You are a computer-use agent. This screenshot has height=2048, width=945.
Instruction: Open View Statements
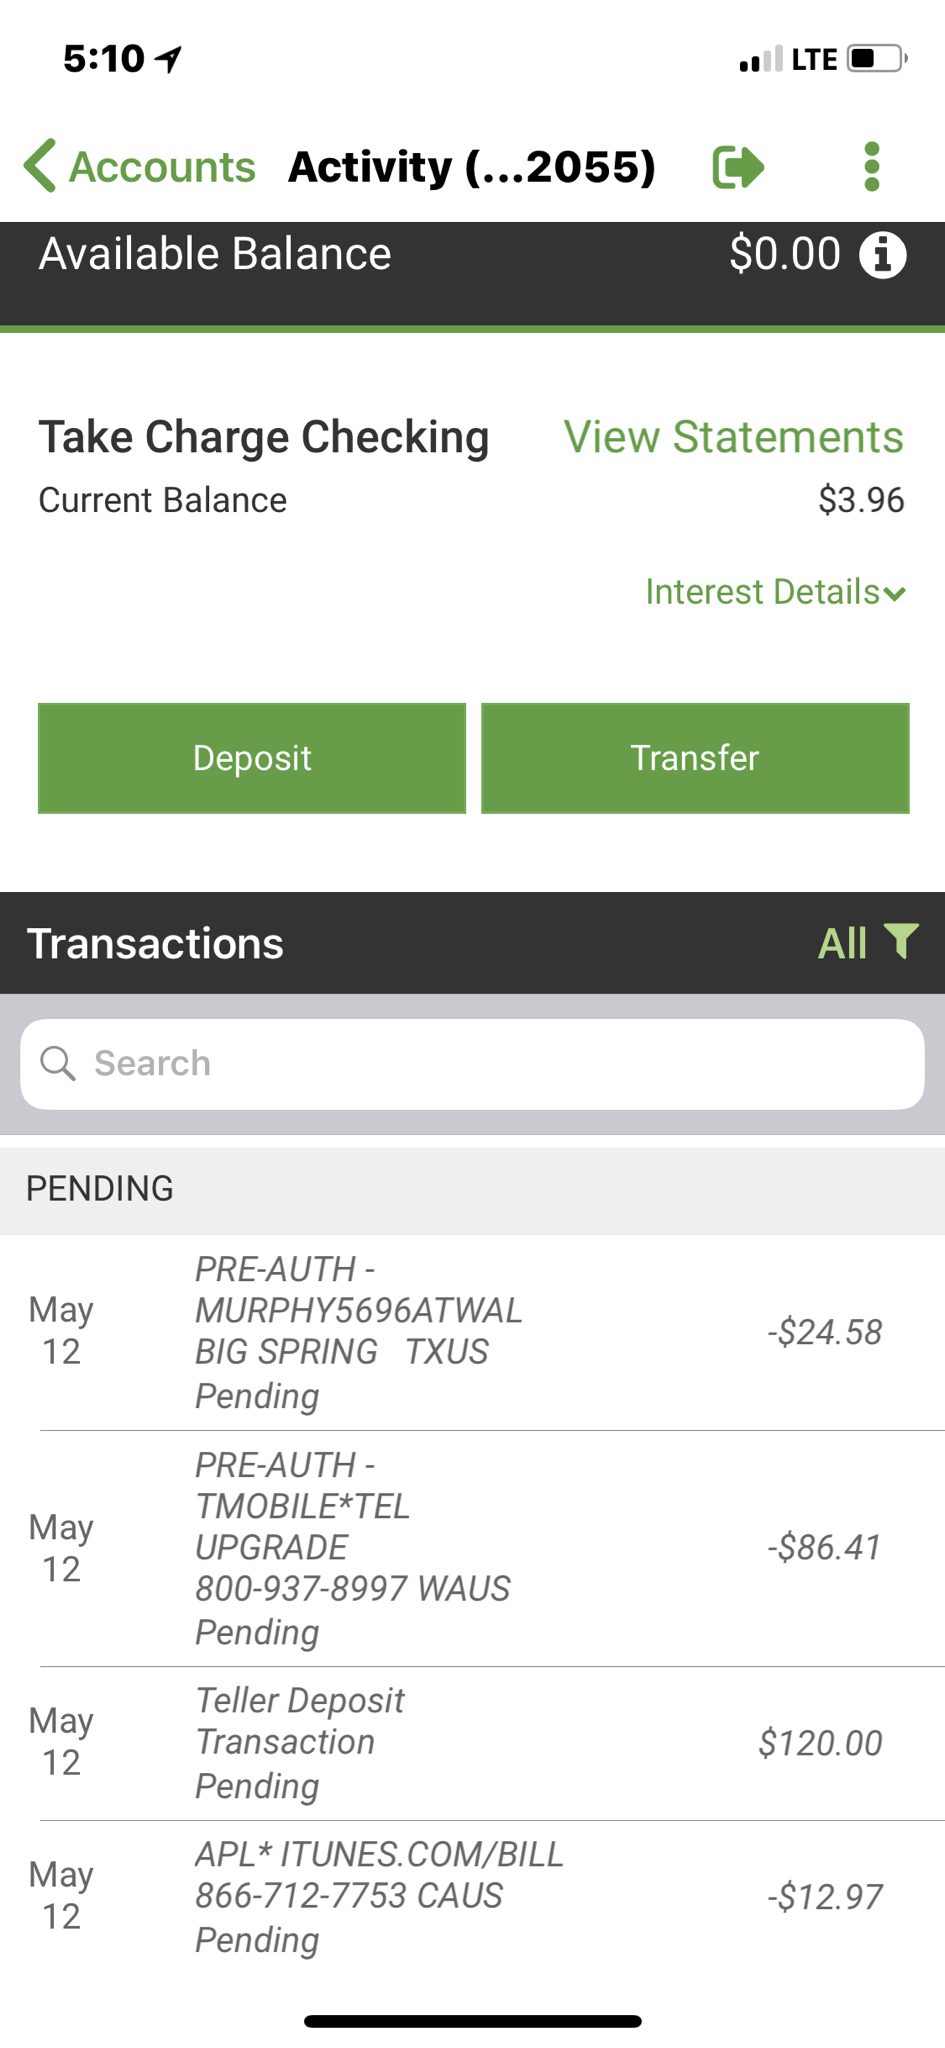click(733, 437)
